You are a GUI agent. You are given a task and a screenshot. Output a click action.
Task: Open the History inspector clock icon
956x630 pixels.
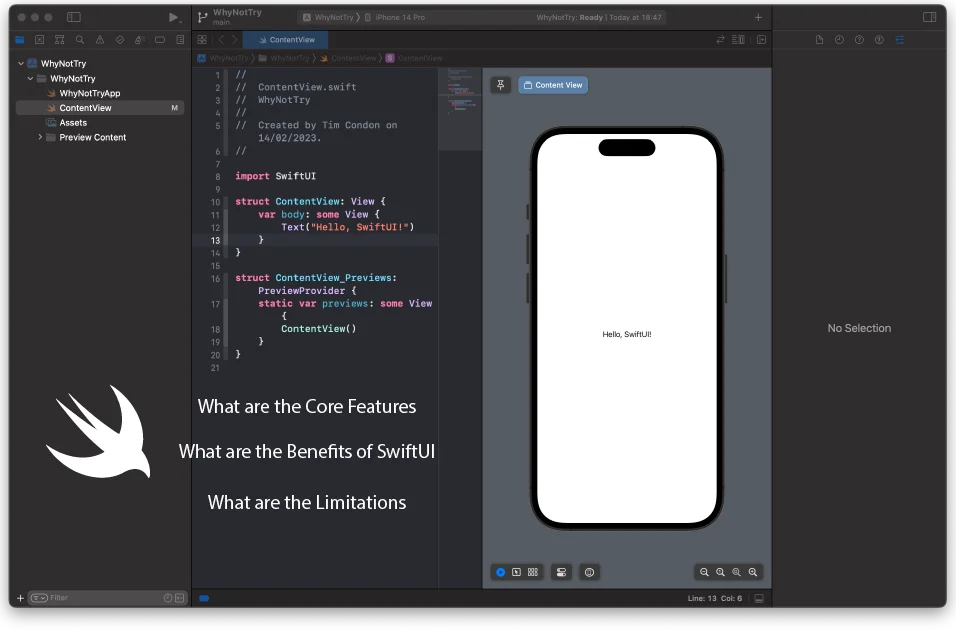840,39
